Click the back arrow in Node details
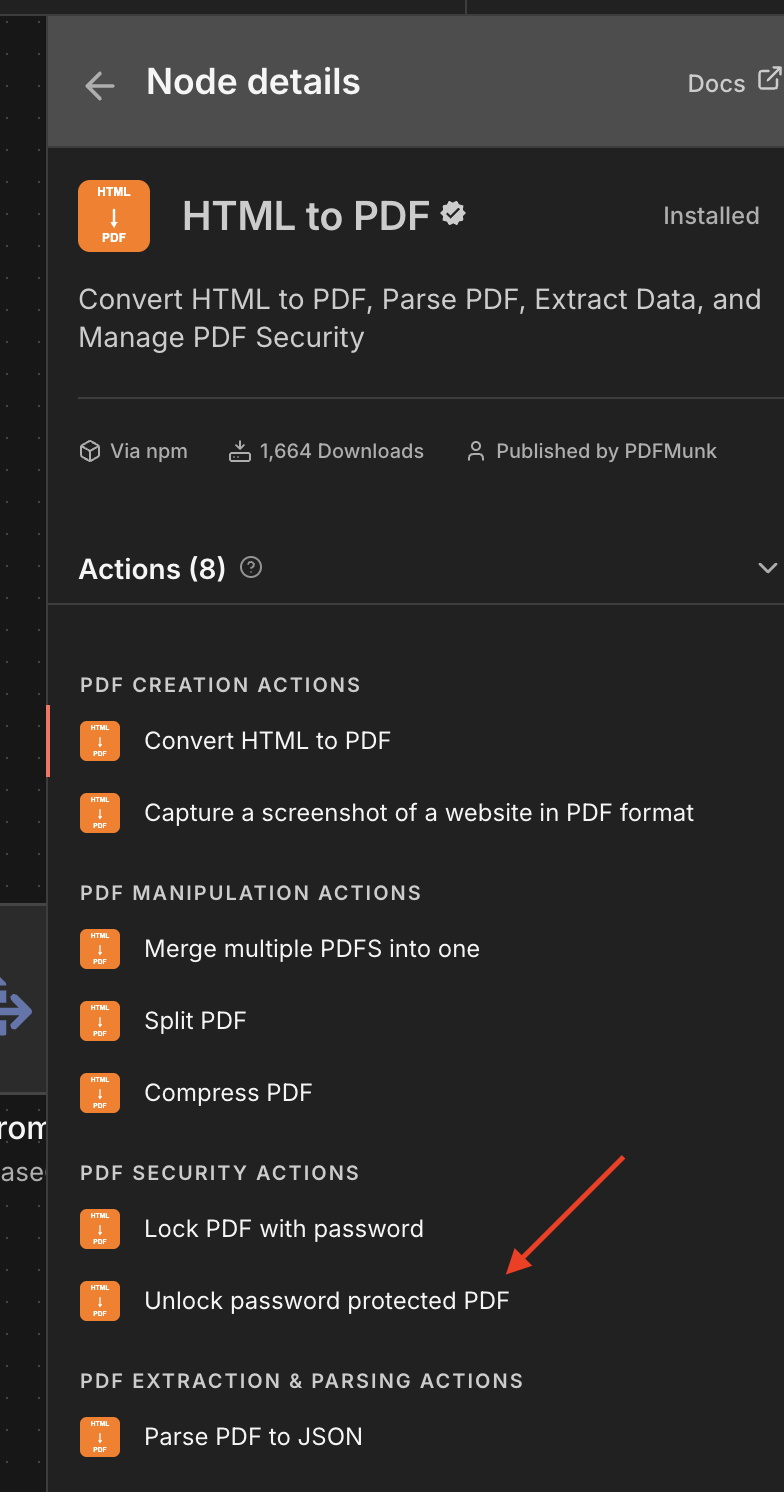The width and height of the screenshot is (784, 1492). click(100, 85)
